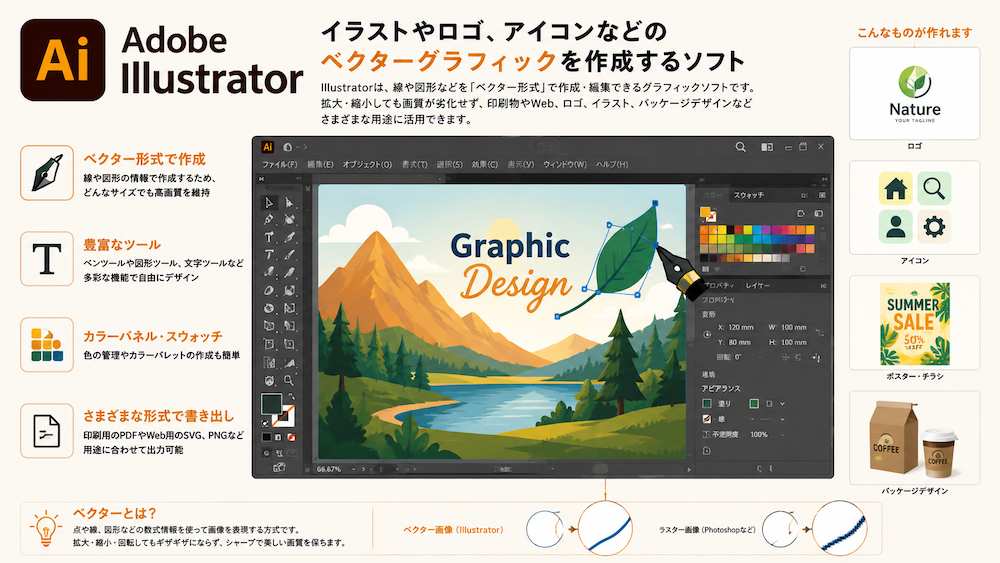Viewport: 1000px width, 563px height.
Task: Open the Nature logo sample thumbnail
Action: coord(915,94)
